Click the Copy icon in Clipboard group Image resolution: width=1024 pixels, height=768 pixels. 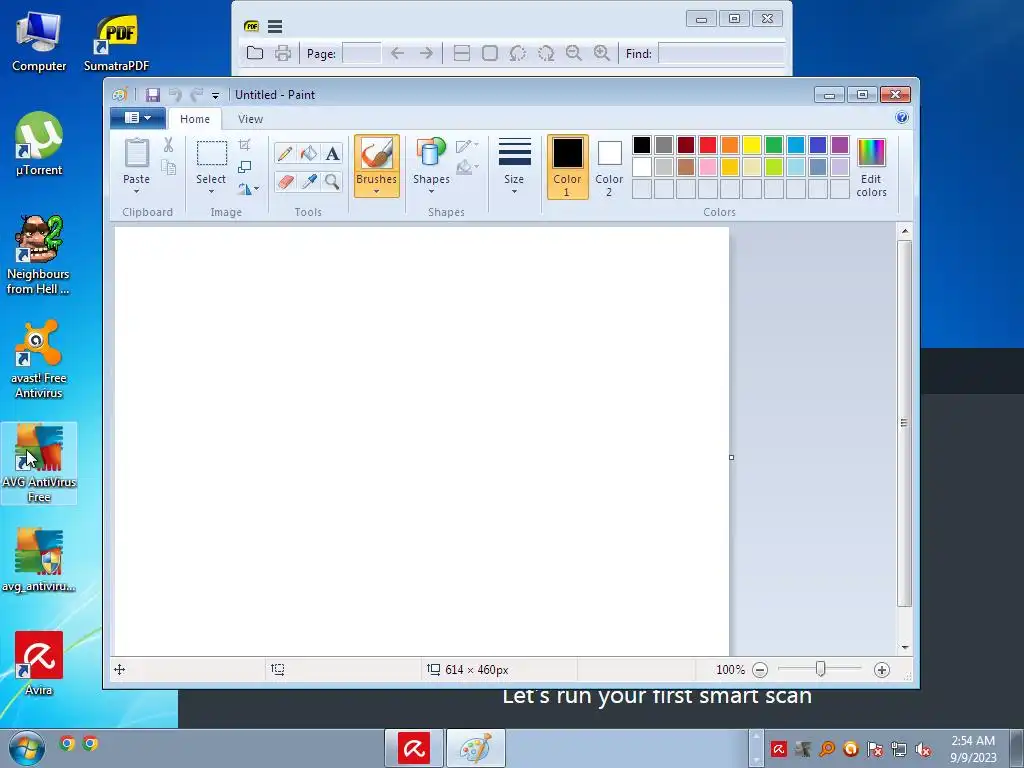pos(168,168)
